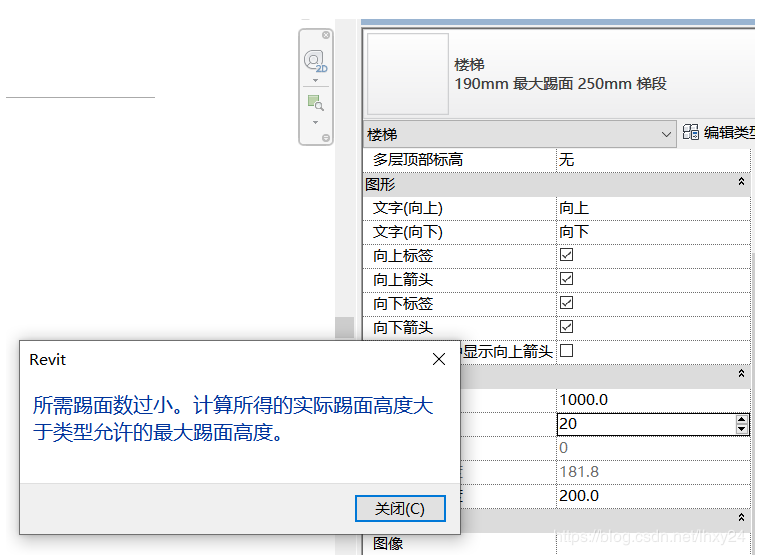Screen dimensions: 761x558
Task: Select the 图像 property row
Action: click(x=556, y=543)
